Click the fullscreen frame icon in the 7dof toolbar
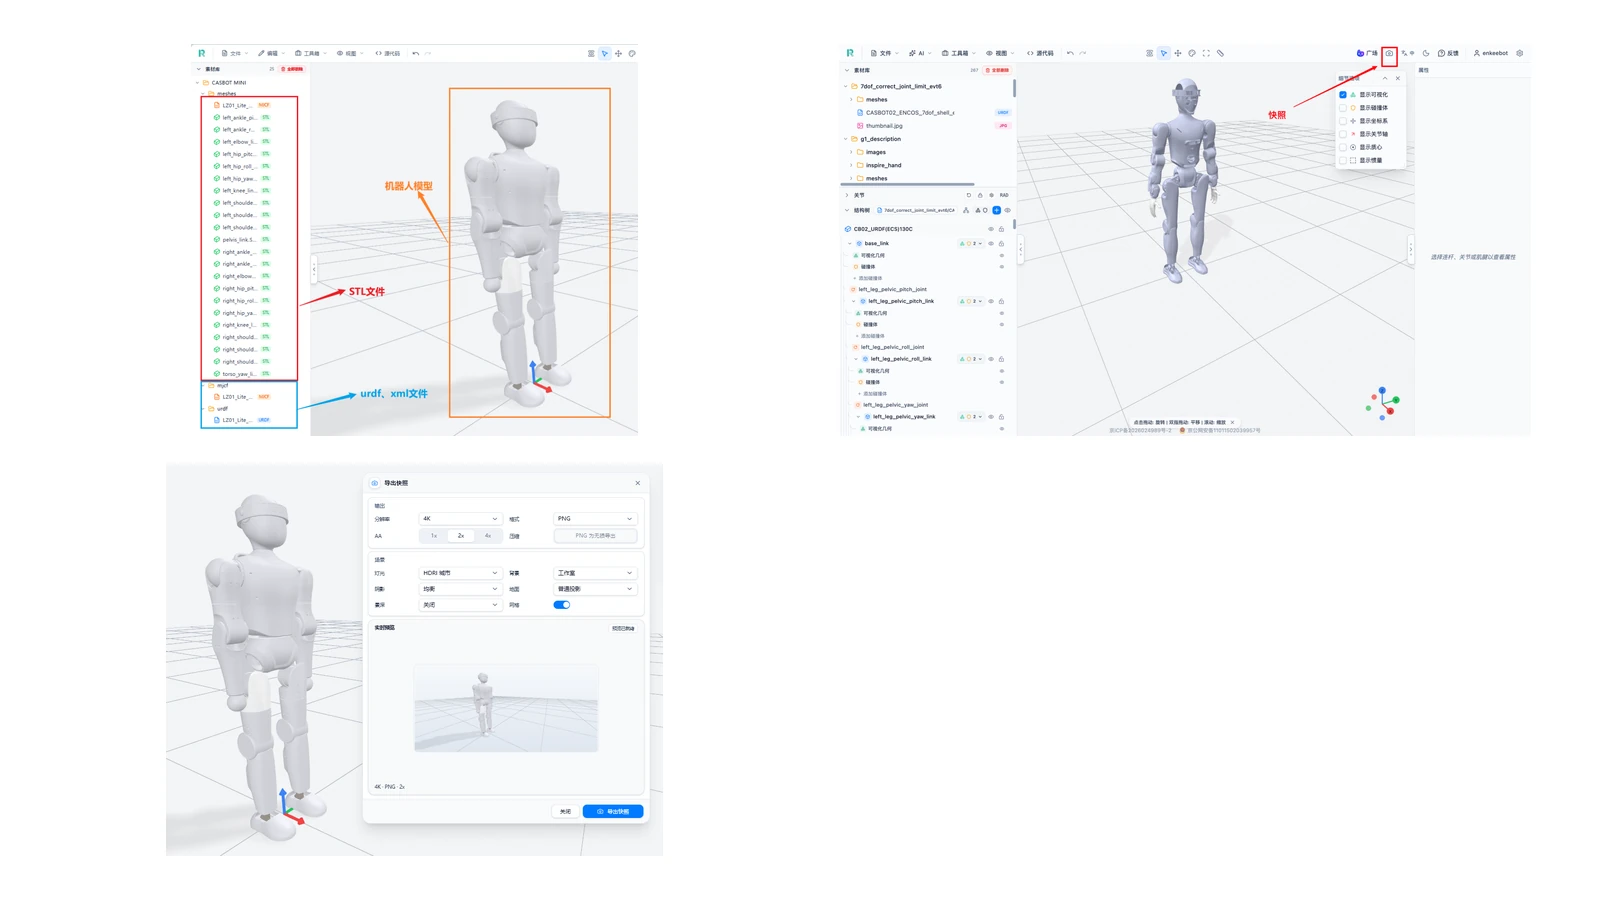 pyautogui.click(x=1206, y=53)
